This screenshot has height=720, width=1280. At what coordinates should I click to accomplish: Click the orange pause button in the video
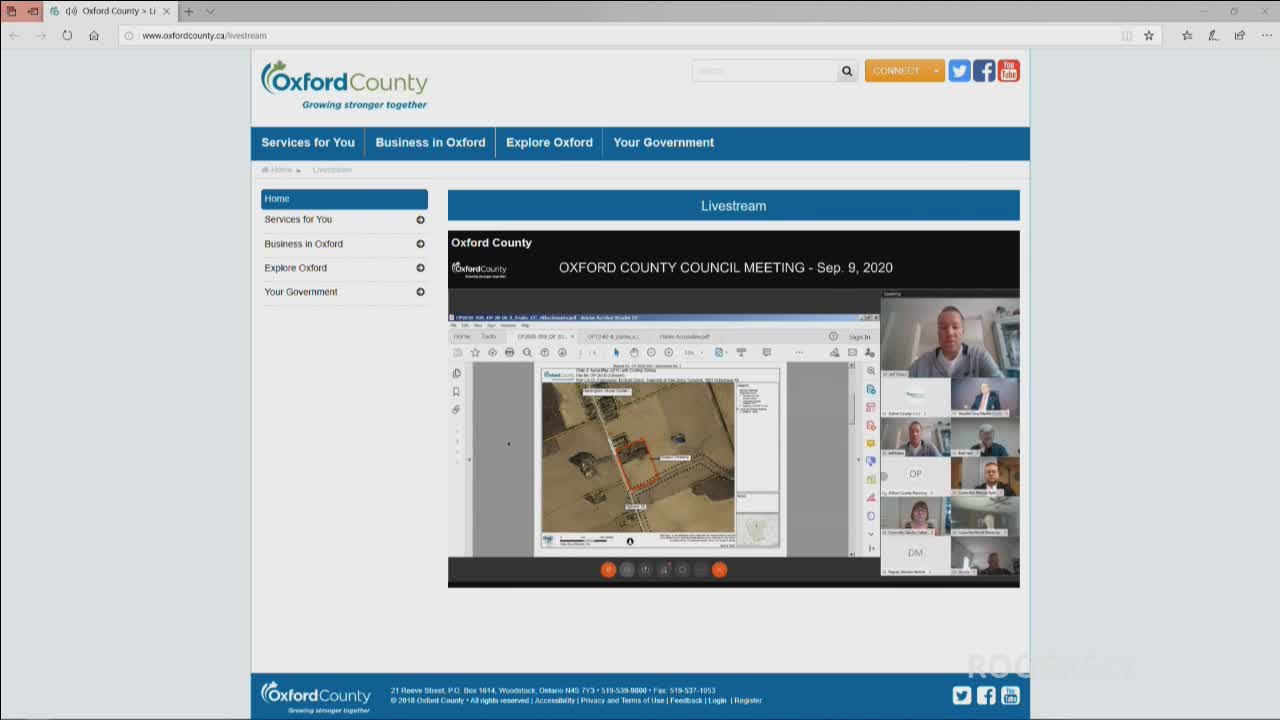(x=608, y=570)
